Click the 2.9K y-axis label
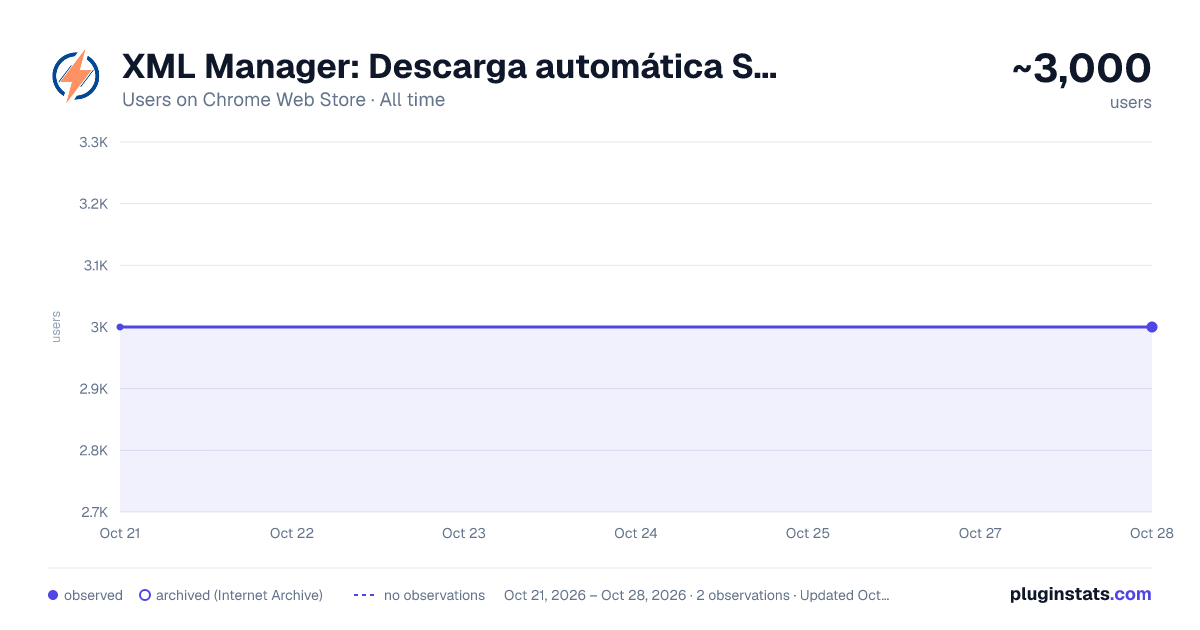The height and width of the screenshot is (630, 1200). click(93, 389)
